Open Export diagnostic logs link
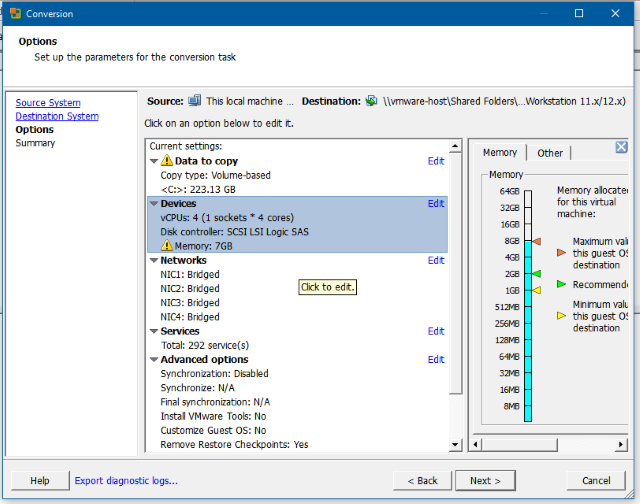The width and height of the screenshot is (640, 504). coord(126,480)
